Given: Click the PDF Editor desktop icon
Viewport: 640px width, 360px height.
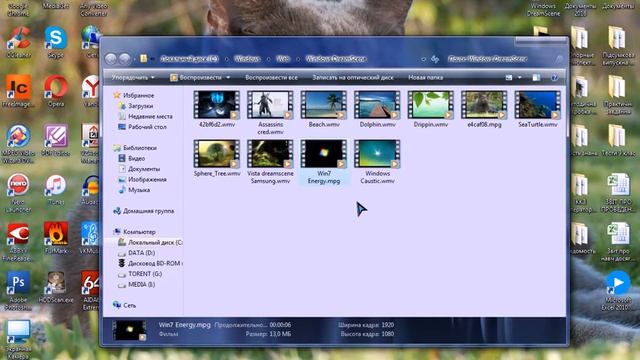Looking at the screenshot, I should (56, 140).
